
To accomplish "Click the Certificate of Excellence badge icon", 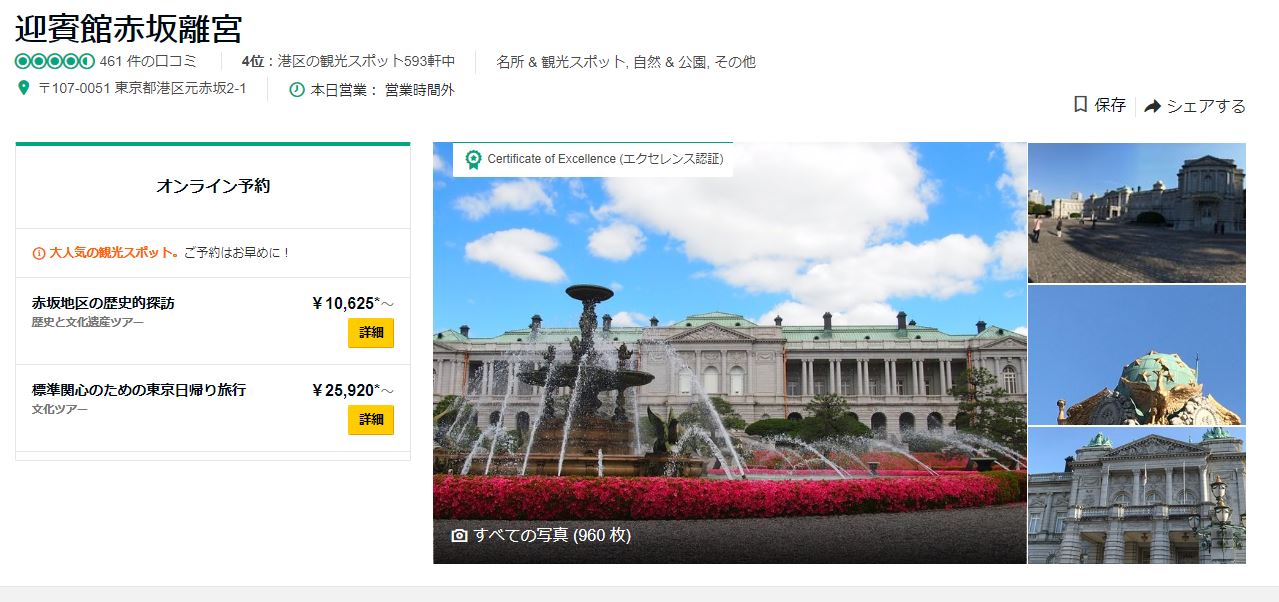I will (x=473, y=159).
